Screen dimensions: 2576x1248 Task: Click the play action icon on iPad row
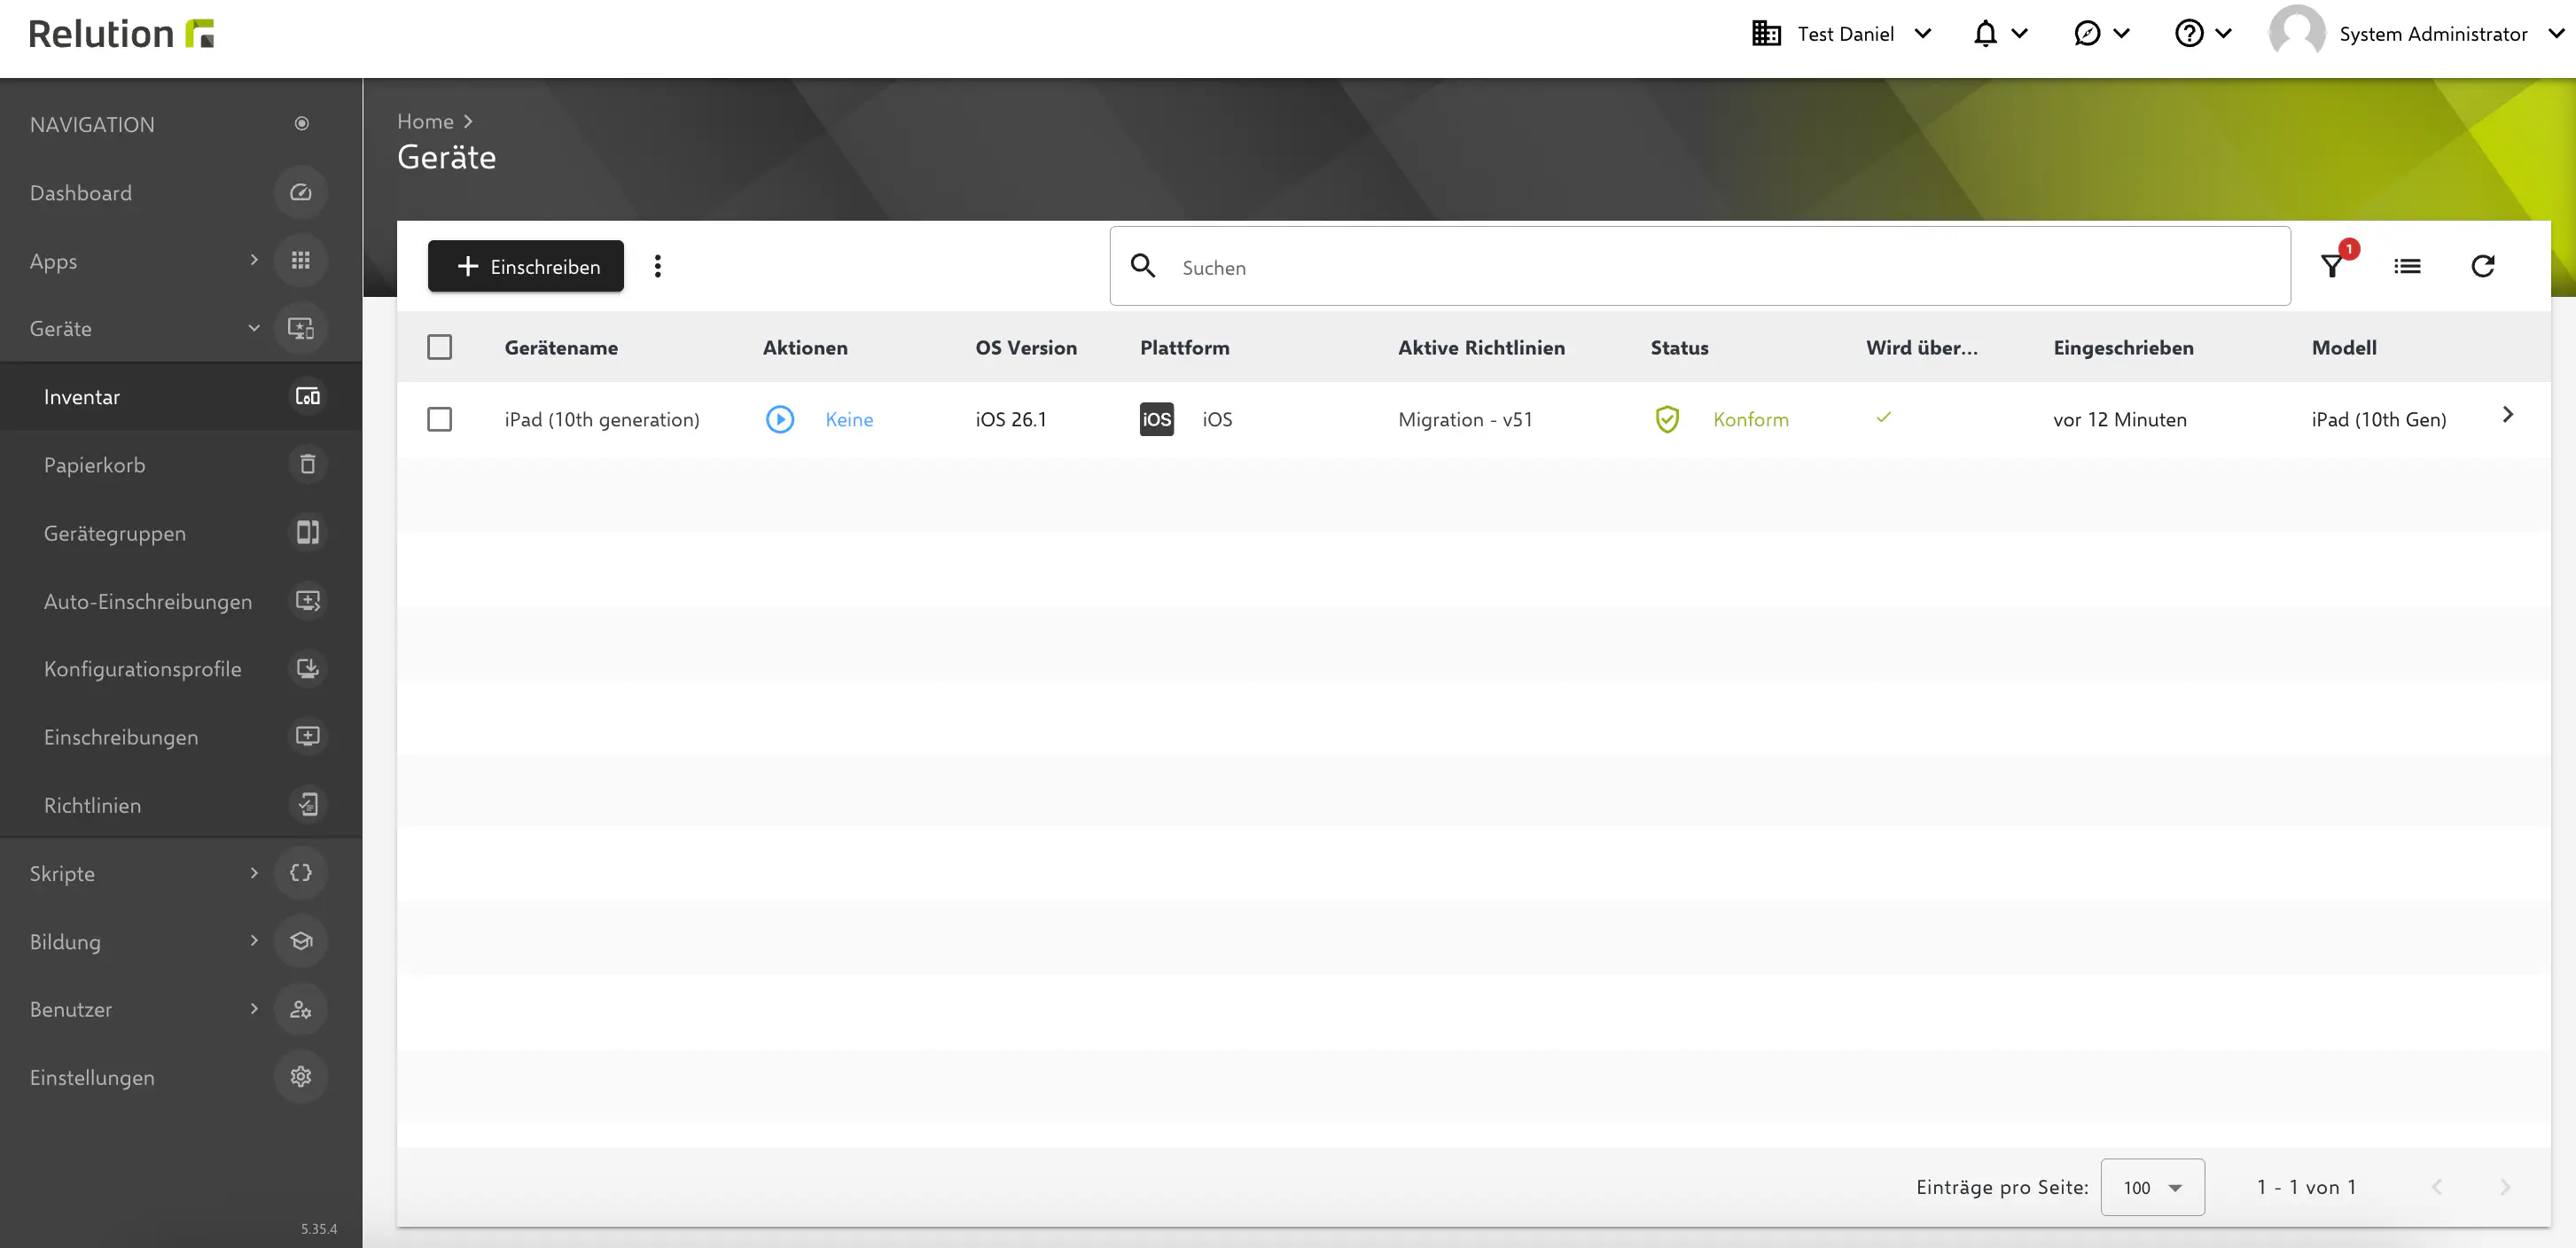tap(780, 419)
